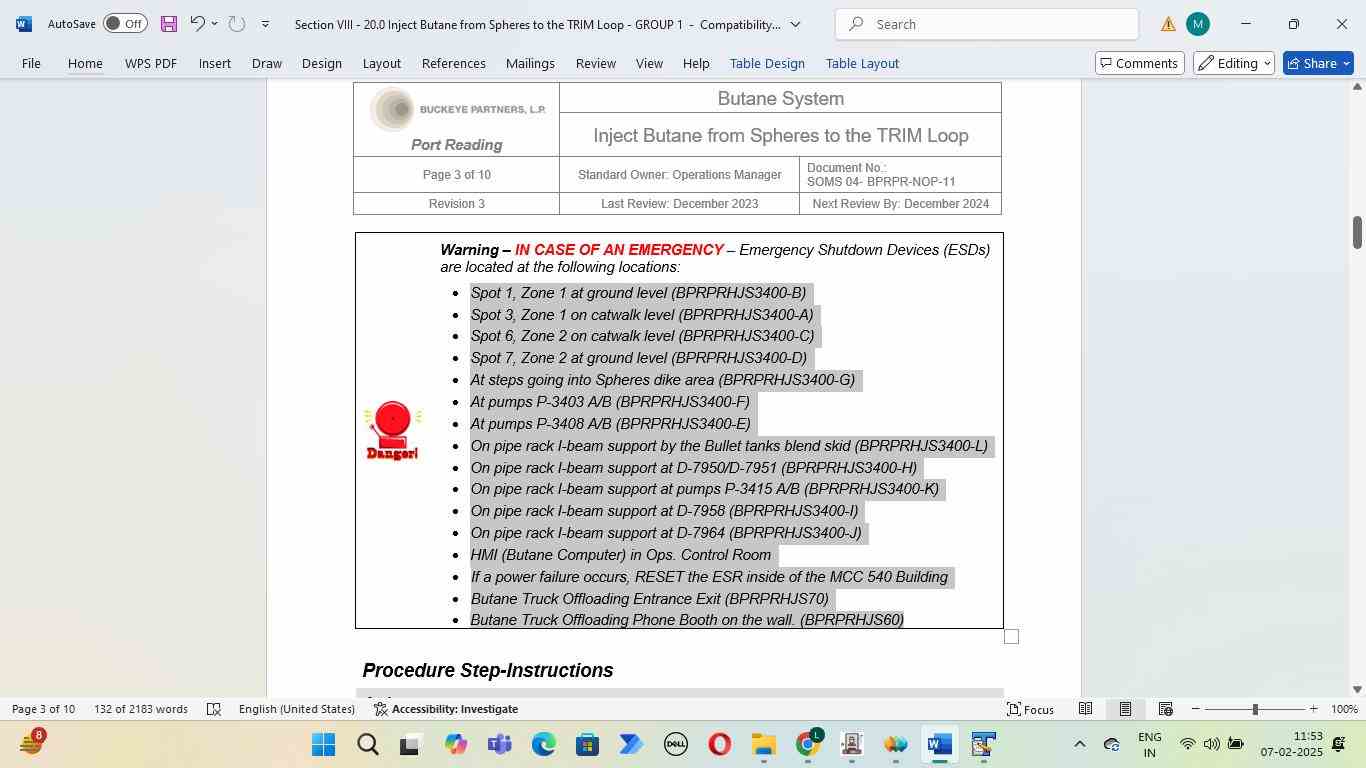Click the Danger alarm bell image

(x=392, y=431)
